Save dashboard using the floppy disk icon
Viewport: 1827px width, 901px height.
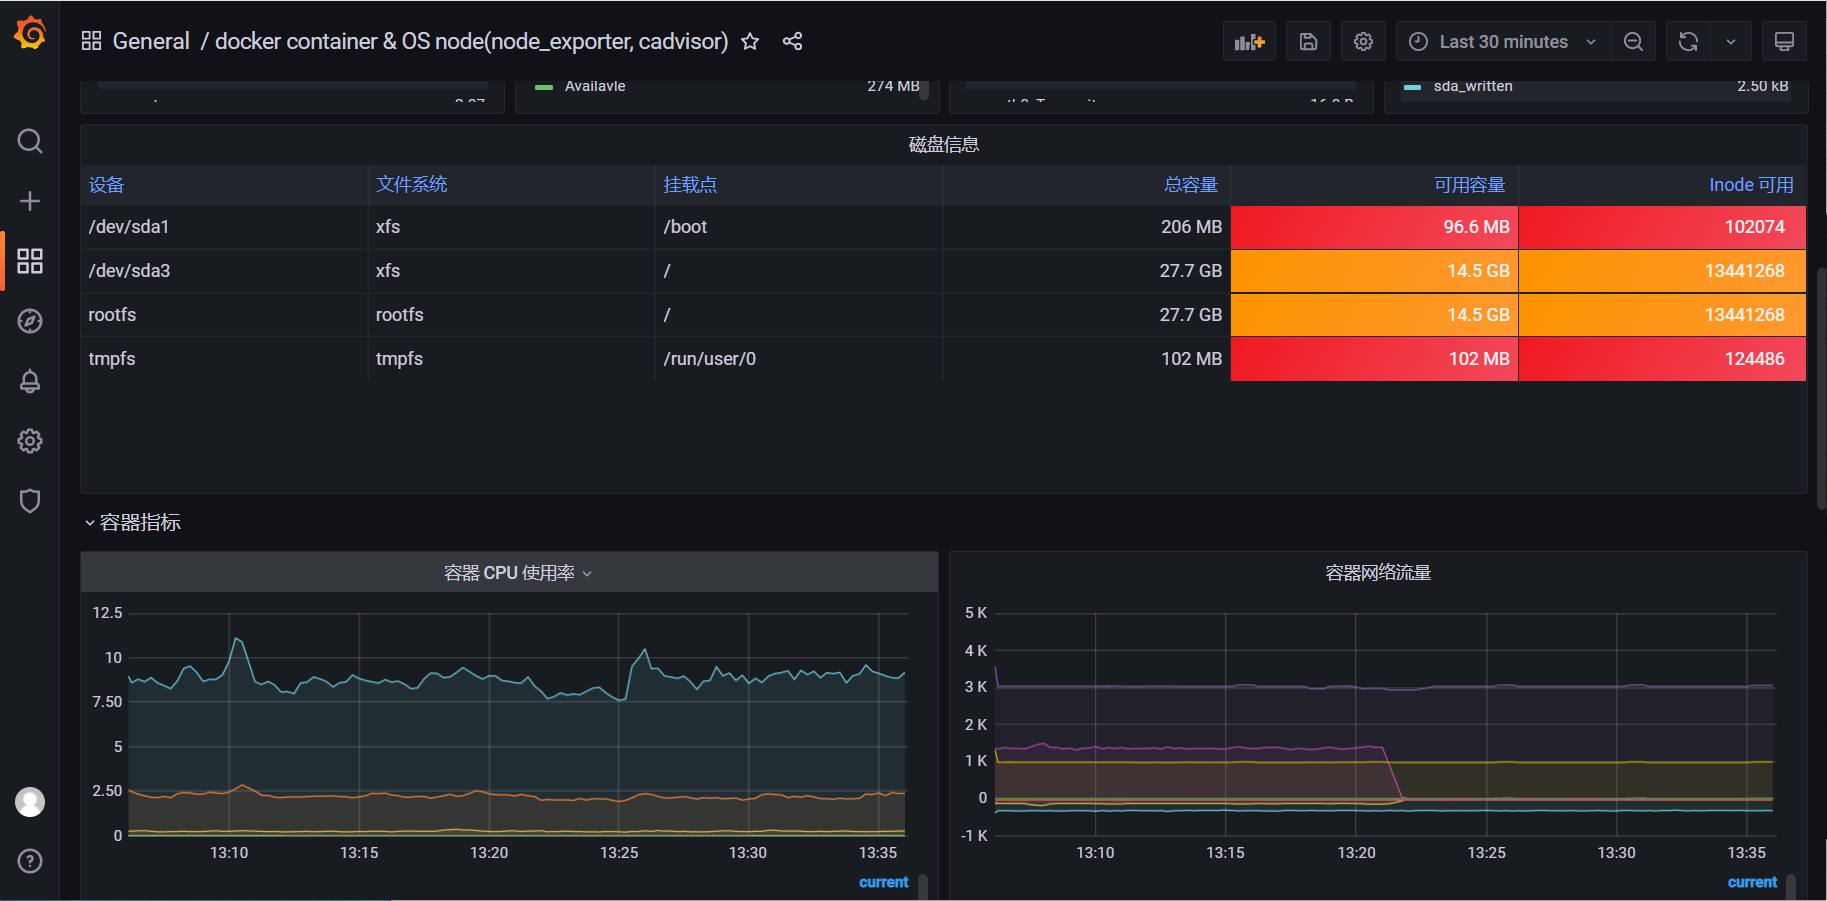[x=1308, y=42]
